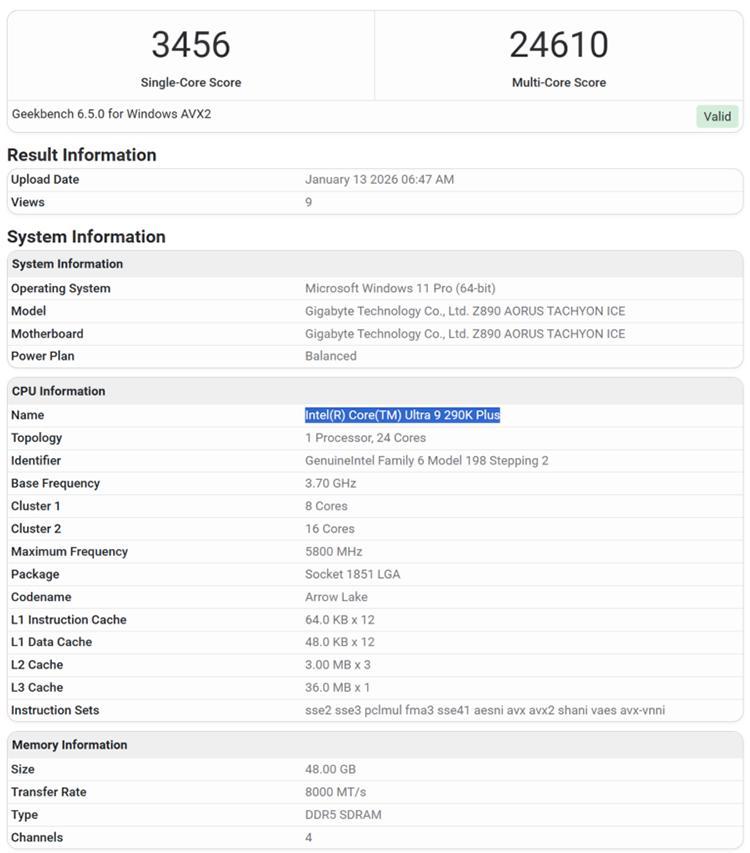Viewport: 750px width, 853px height.
Task: Click the DDR5 SDRAM memory type value
Action: pyautogui.click(x=343, y=815)
